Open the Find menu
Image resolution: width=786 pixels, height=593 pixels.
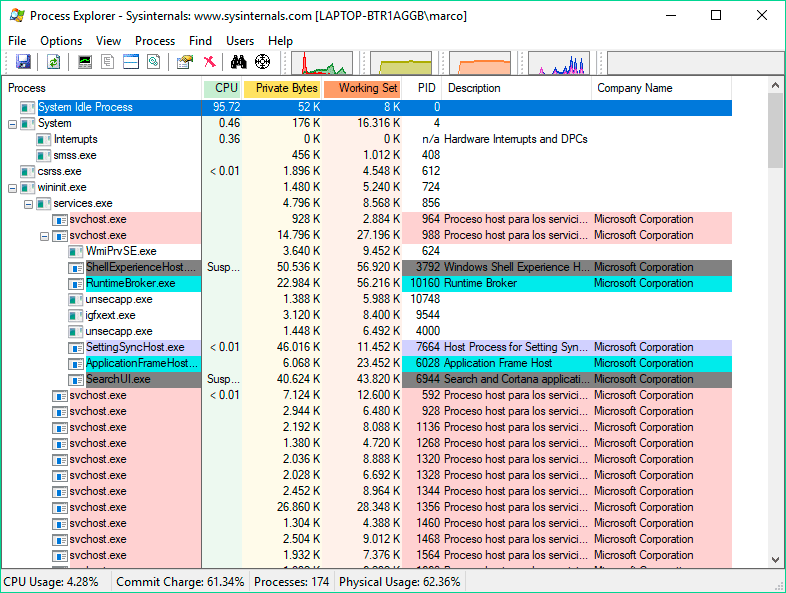(x=201, y=41)
